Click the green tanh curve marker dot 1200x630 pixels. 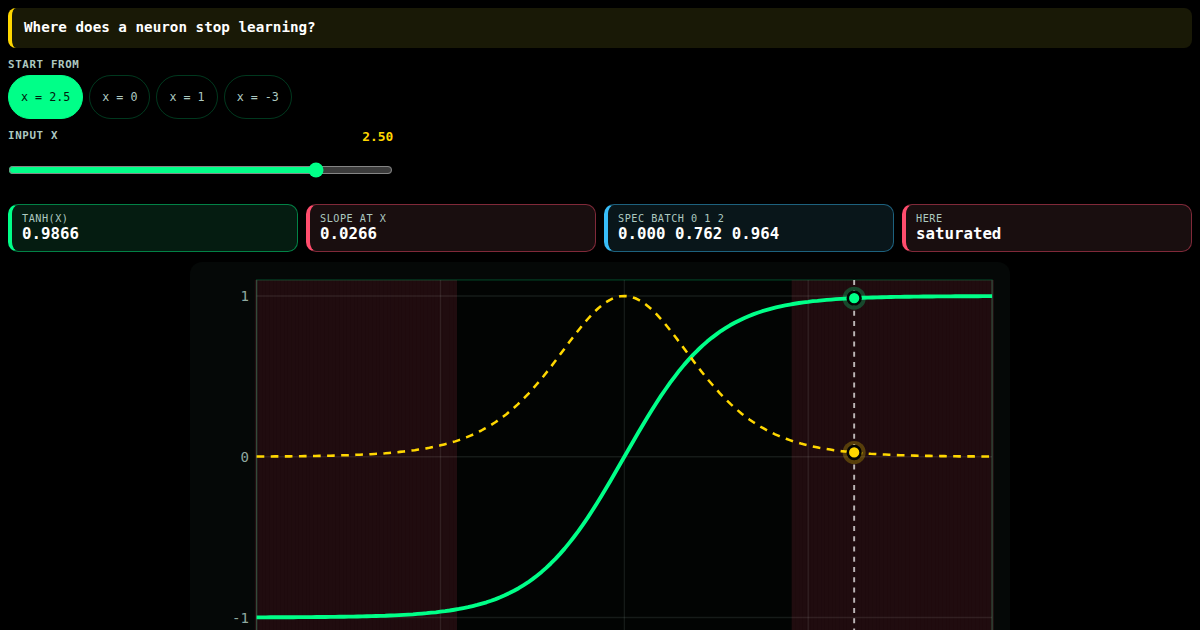pos(854,298)
